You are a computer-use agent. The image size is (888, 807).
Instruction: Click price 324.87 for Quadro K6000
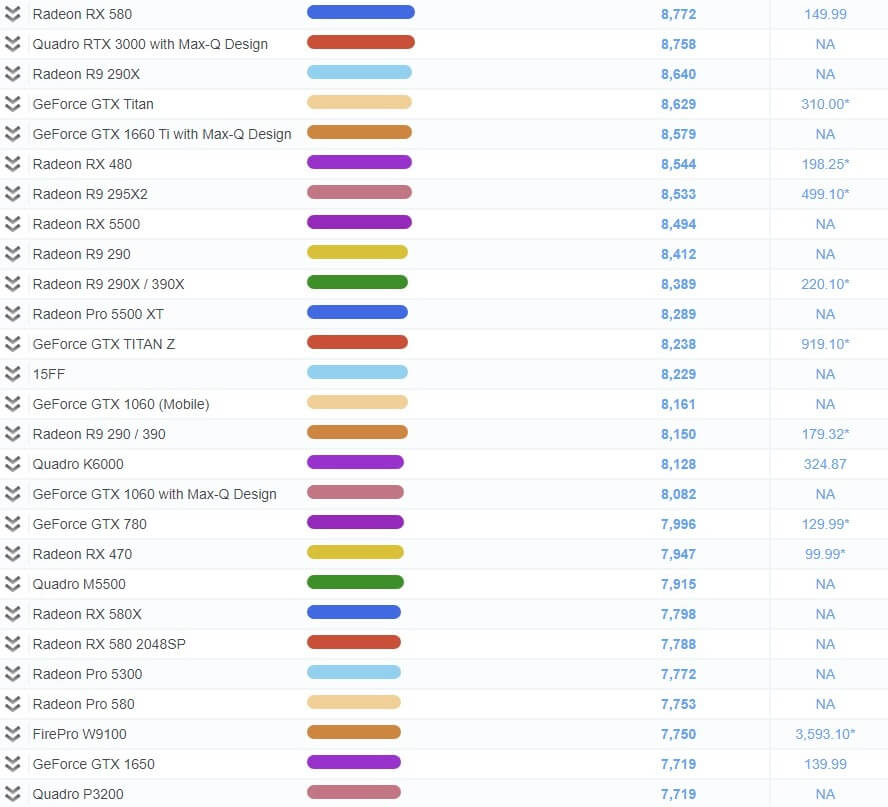coord(825,464)
